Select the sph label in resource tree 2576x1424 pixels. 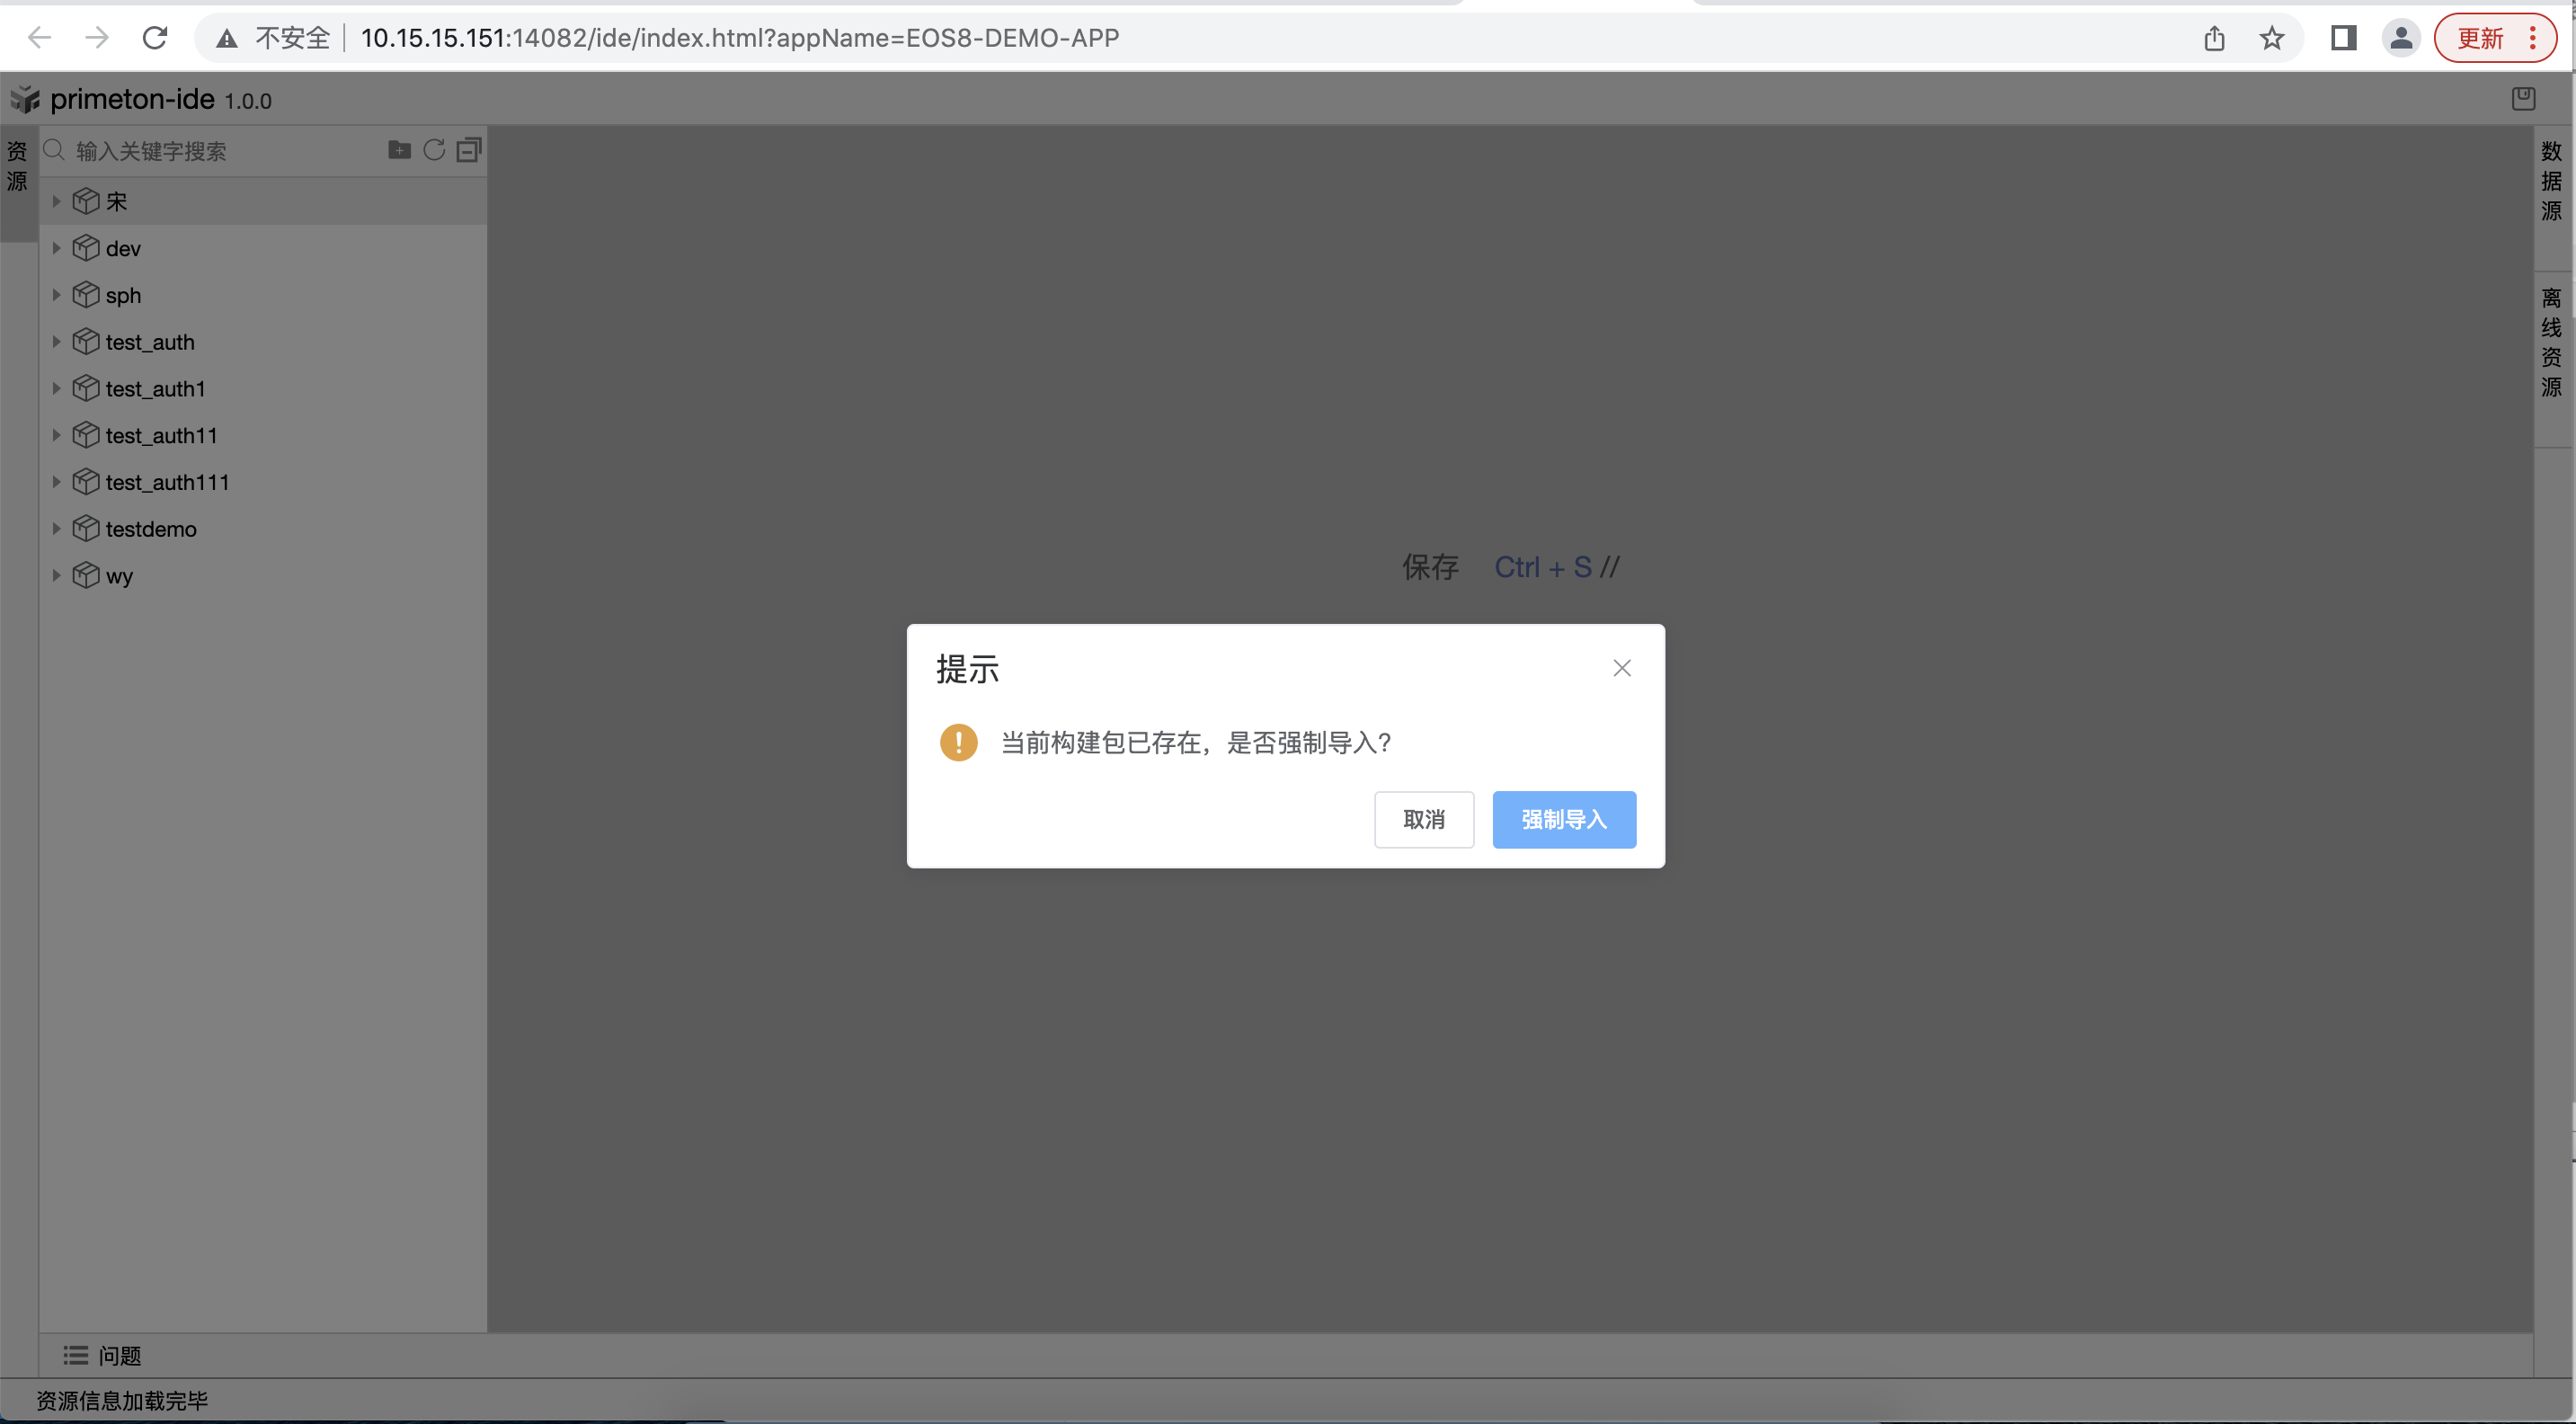(x=123, y=296)
